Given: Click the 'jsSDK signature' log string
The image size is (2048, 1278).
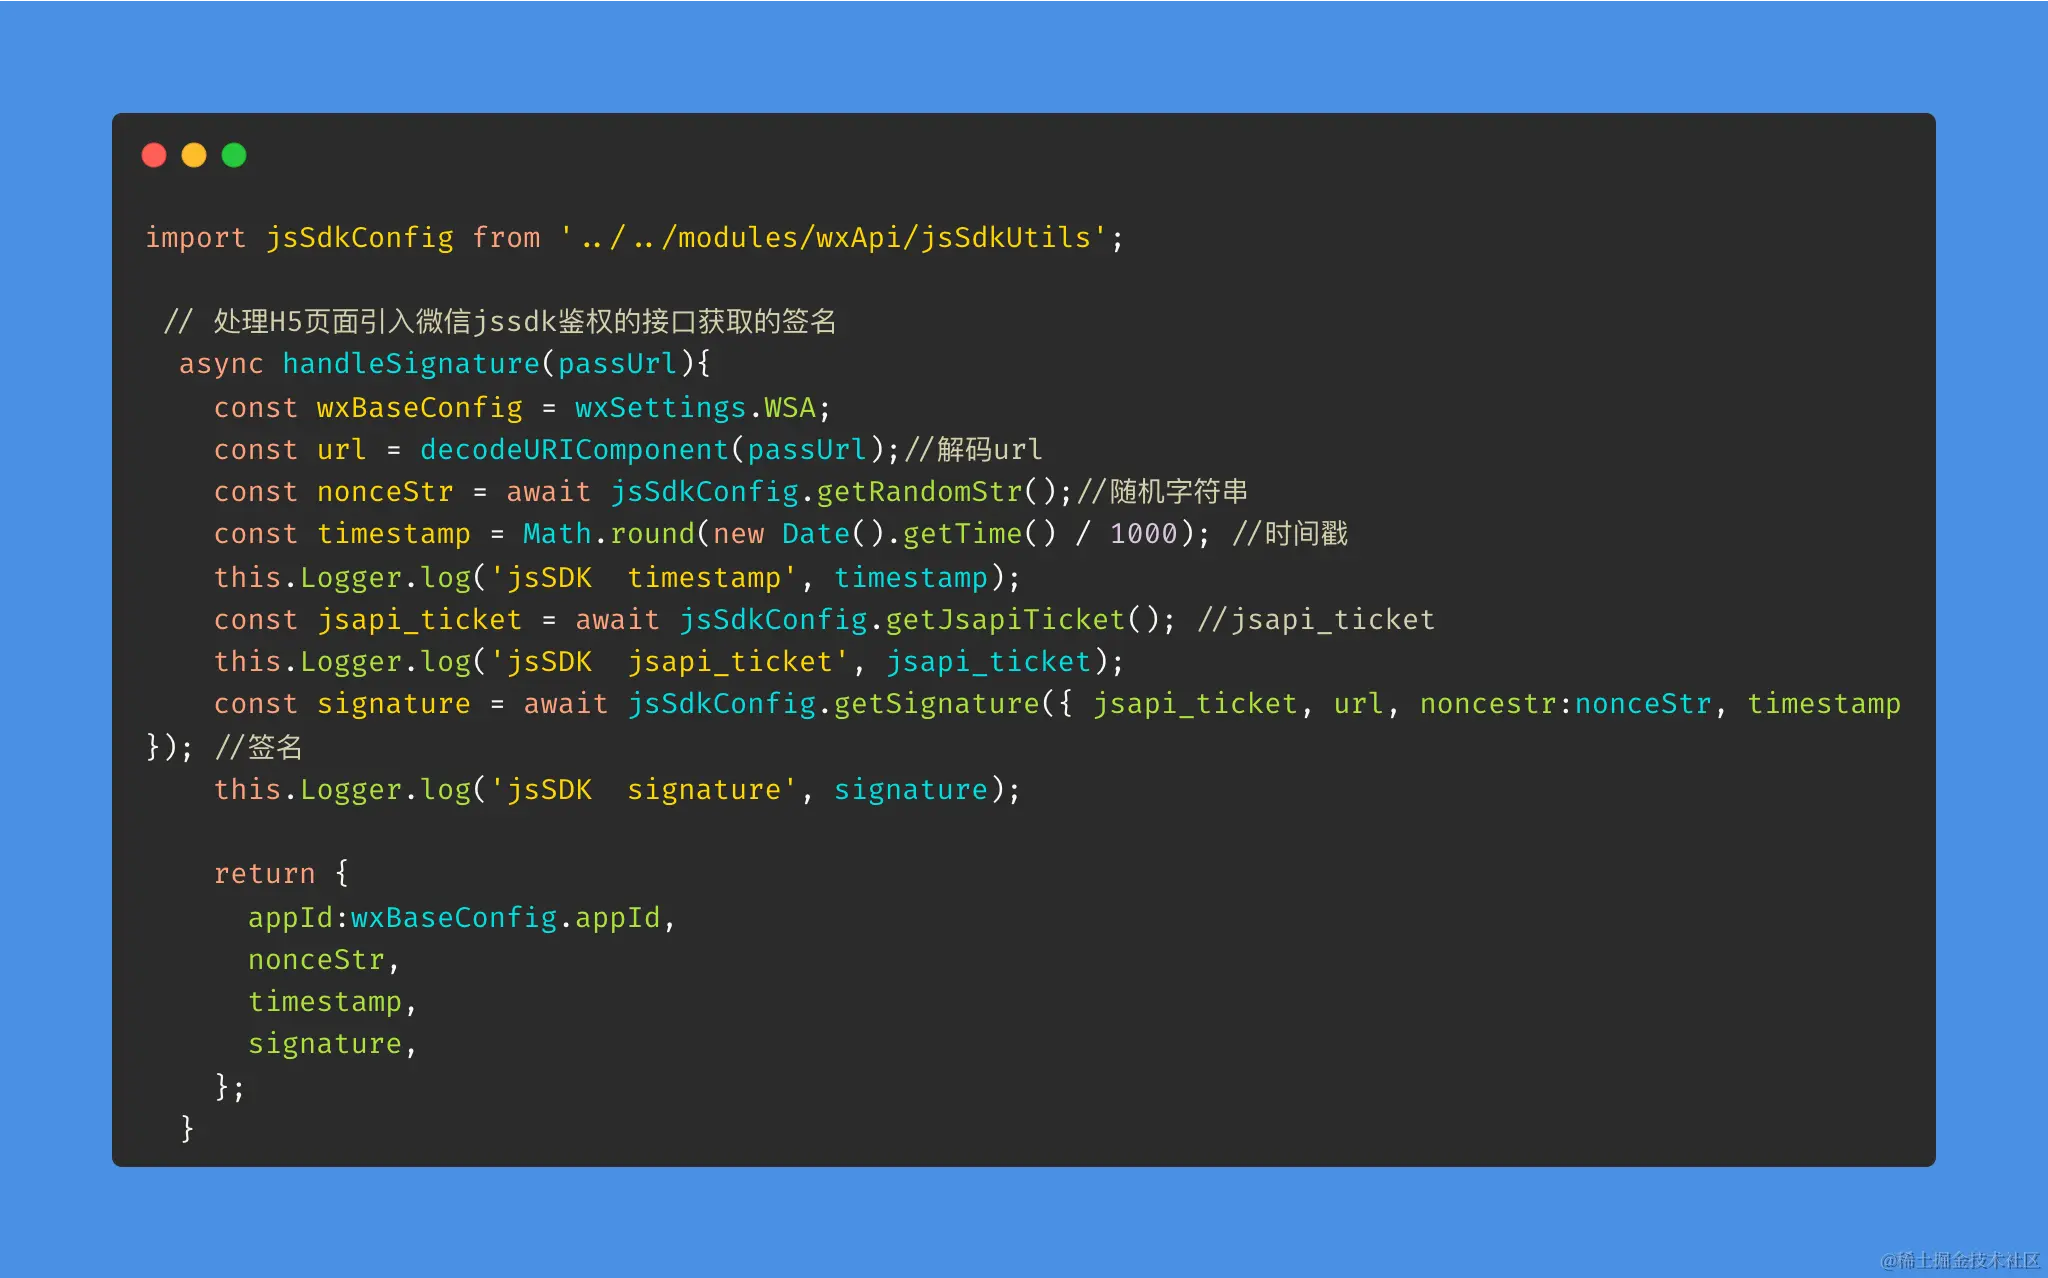Looking at the screenshot, I should point(643,790).
